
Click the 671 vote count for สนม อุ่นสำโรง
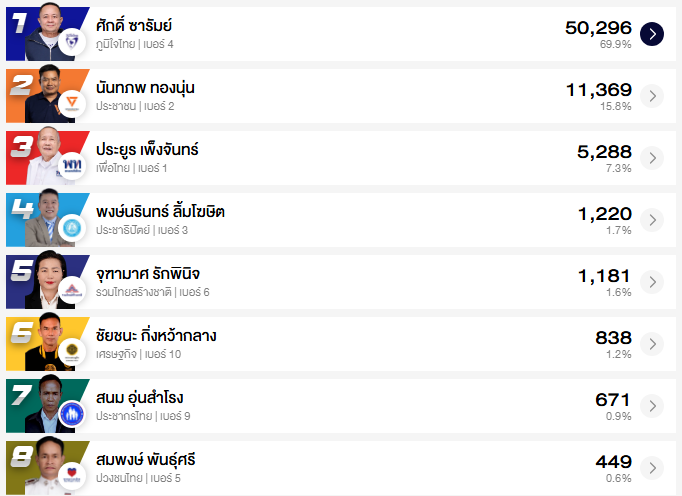(613, 400)
